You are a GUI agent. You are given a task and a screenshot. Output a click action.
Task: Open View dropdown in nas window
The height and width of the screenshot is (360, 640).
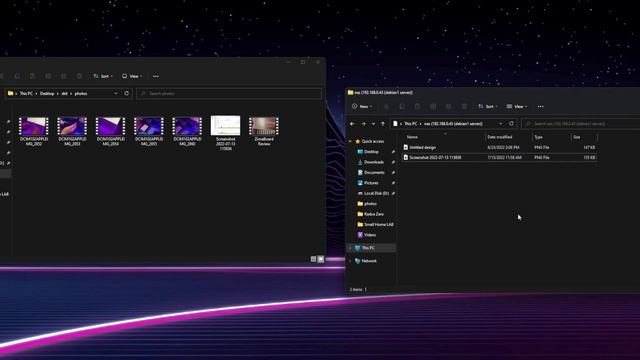click(x=517, y=107)
